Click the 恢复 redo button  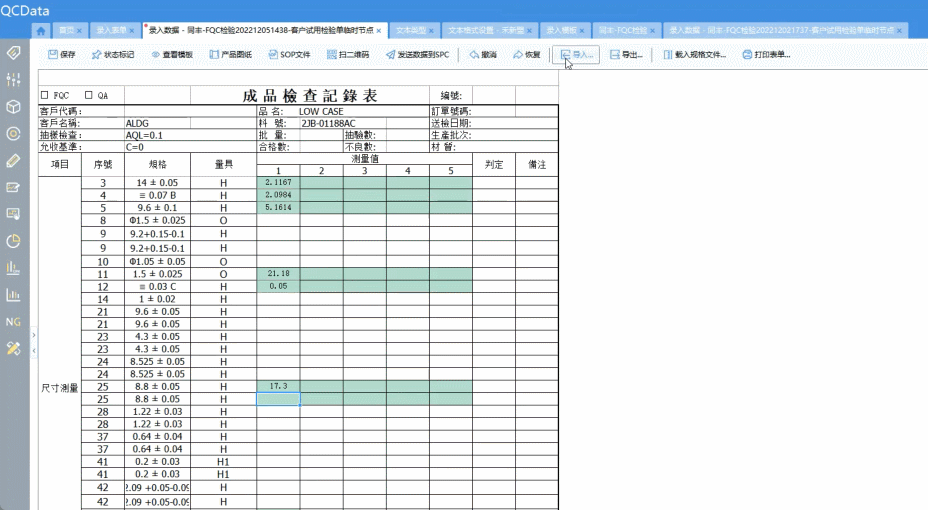[526, 55]
